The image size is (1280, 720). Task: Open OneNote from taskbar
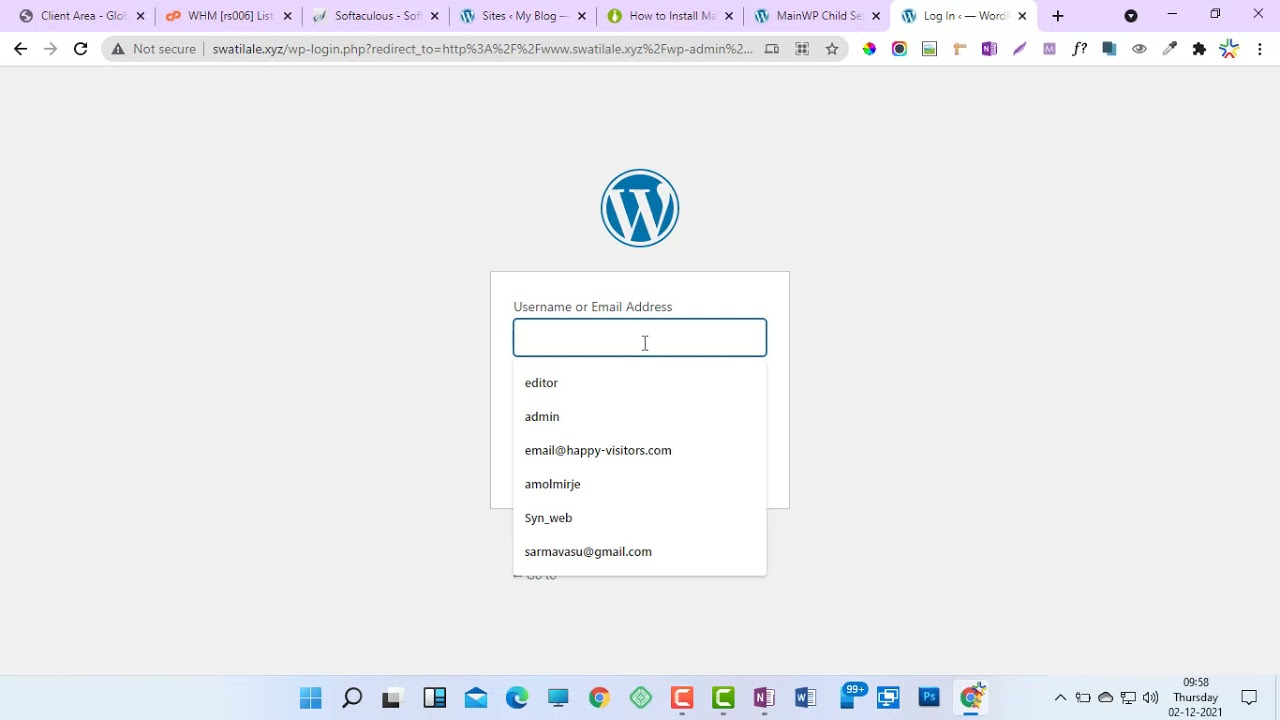pyautogui.click(x=764, y=698)
